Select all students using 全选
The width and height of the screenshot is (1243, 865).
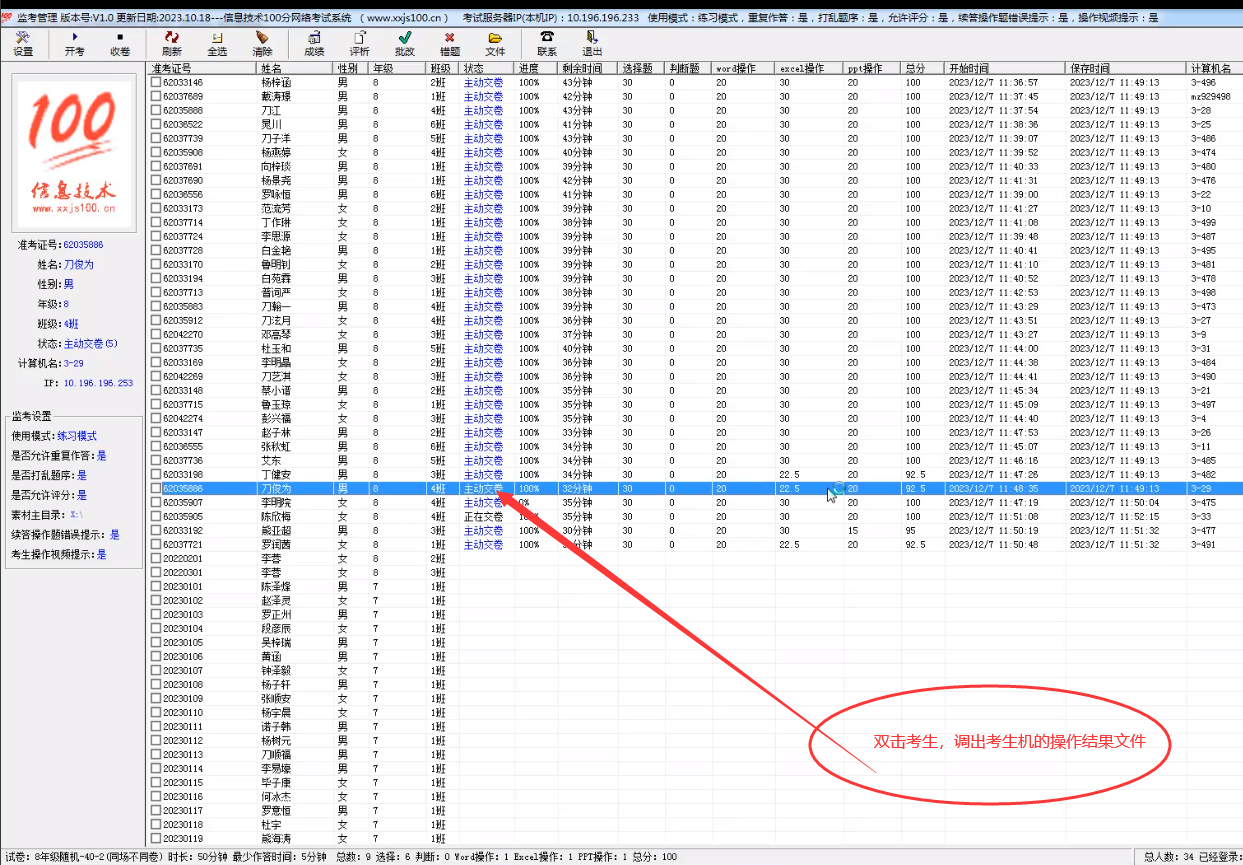click(217, 43)
